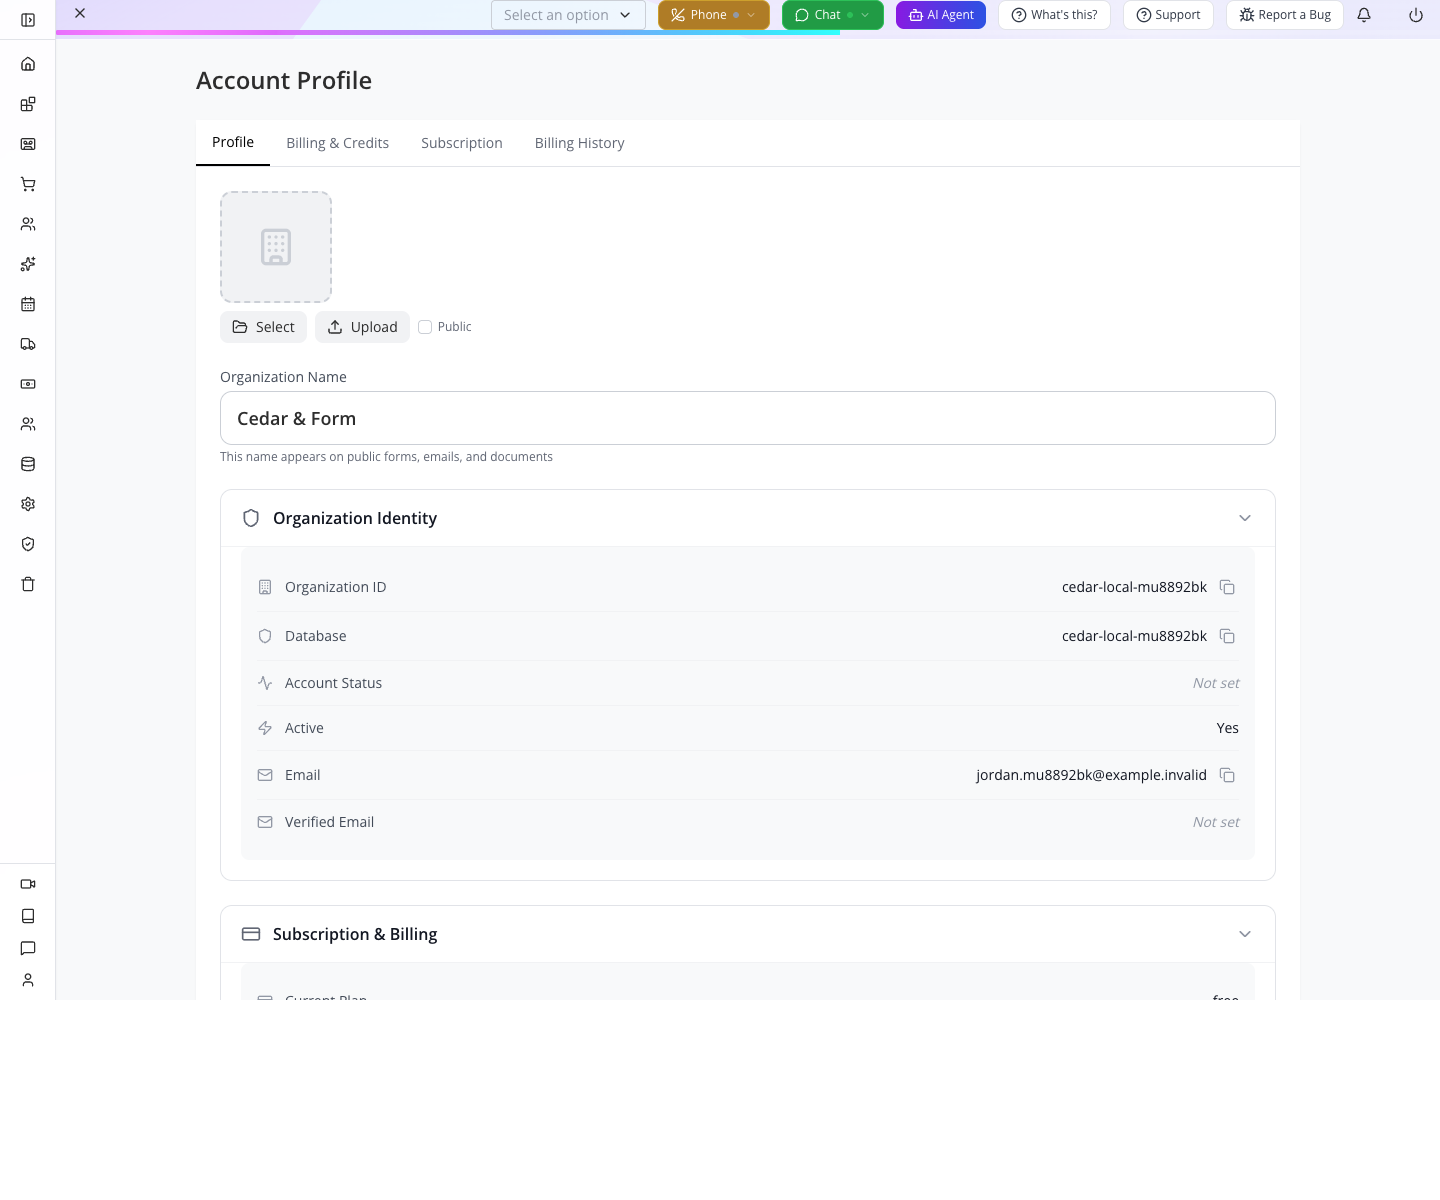Open the video camera sidebar icon
This screenshot has height=1200, width=1440.
[x=28, y=884]
